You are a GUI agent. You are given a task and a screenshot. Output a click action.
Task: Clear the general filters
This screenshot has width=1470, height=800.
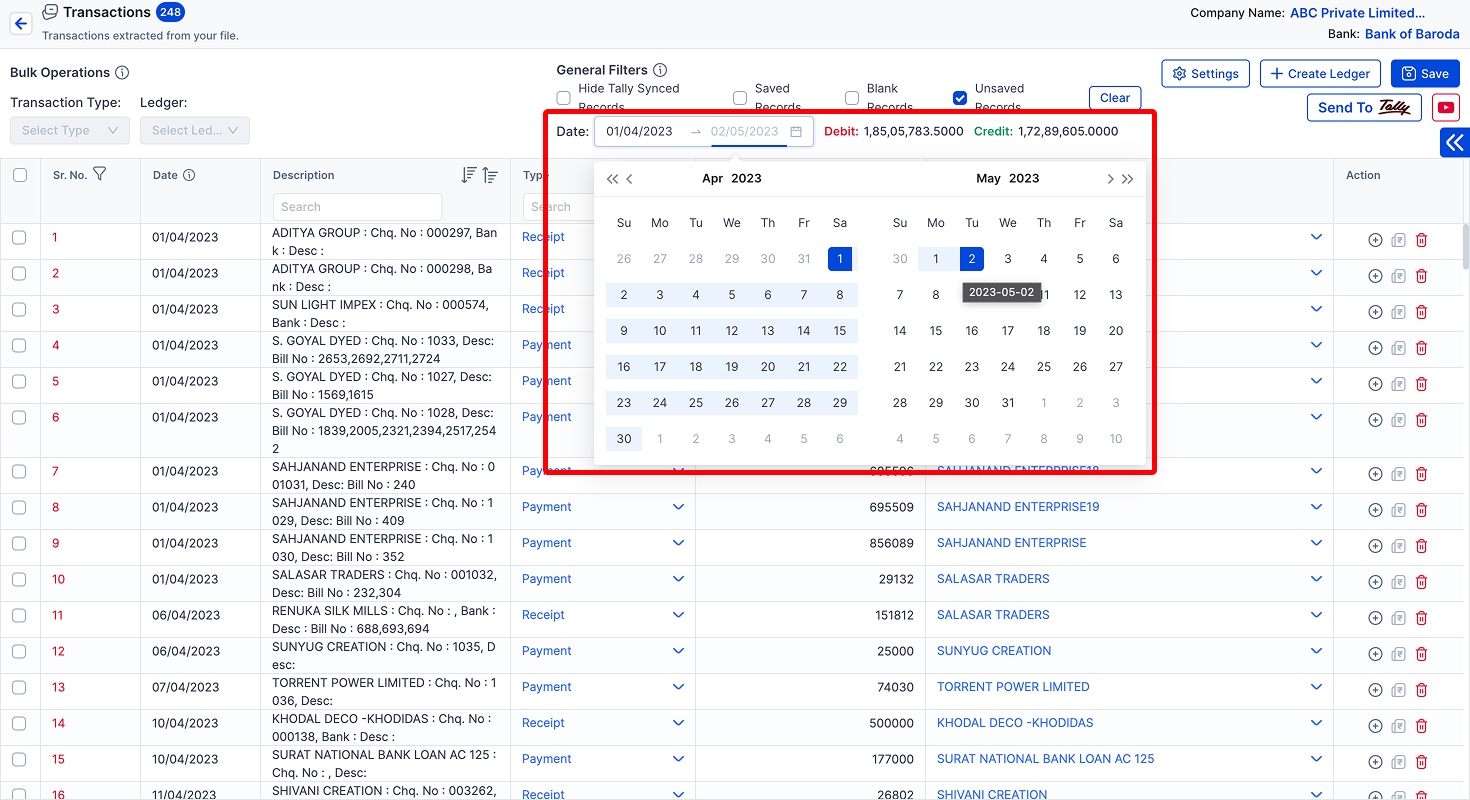(1115, 98)
